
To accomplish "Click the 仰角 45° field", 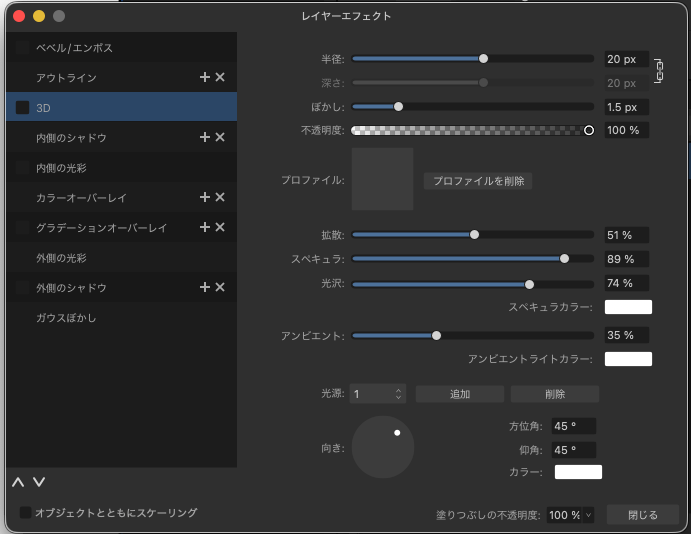I will point(574,450).
